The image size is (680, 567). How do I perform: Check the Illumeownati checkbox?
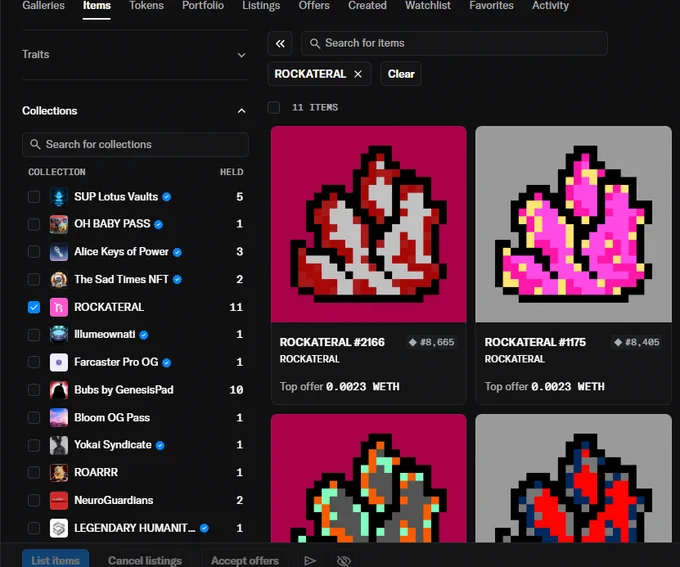34,334
